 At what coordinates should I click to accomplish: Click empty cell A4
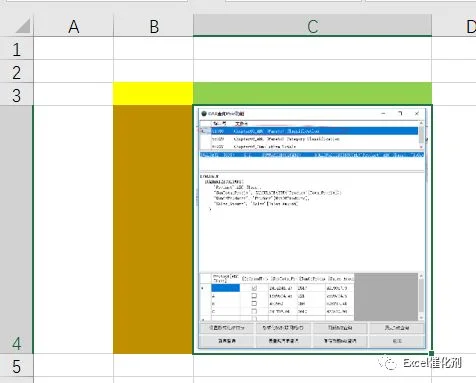pyautogui.click(x=73, y=229)
